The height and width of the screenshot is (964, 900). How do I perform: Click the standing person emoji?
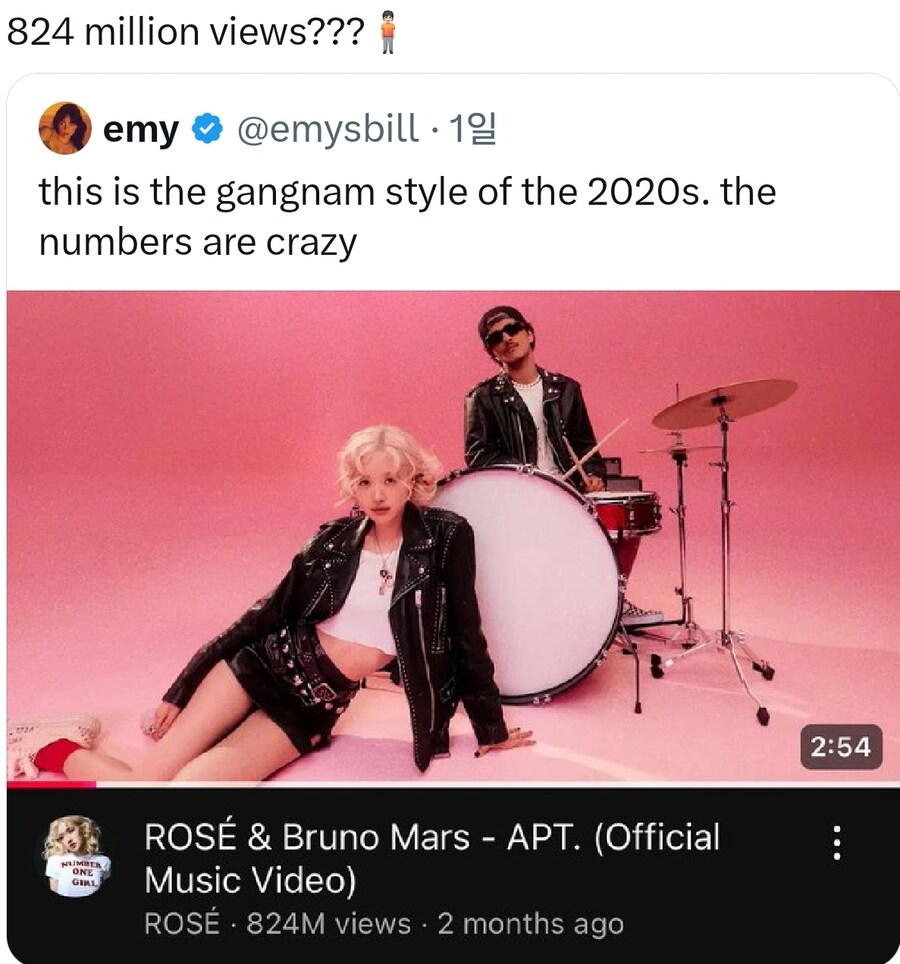(x=390, y=35)
